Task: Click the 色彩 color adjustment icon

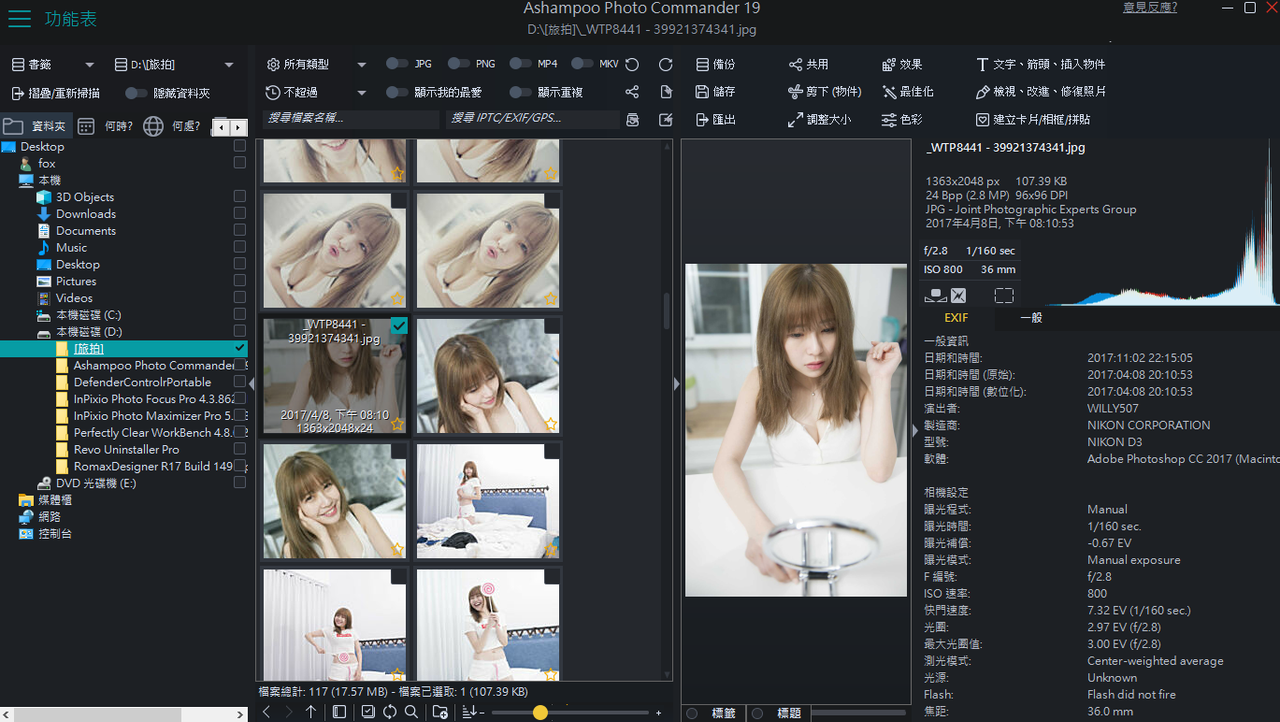Action: 889,120
